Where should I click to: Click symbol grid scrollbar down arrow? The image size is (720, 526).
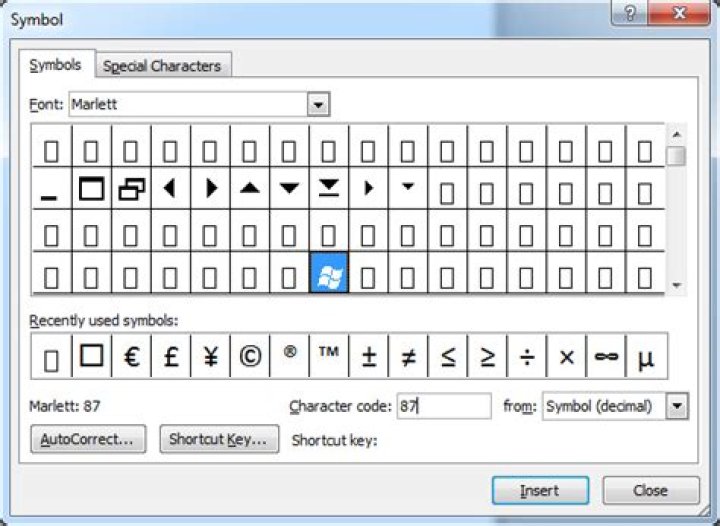click(676, 285)
